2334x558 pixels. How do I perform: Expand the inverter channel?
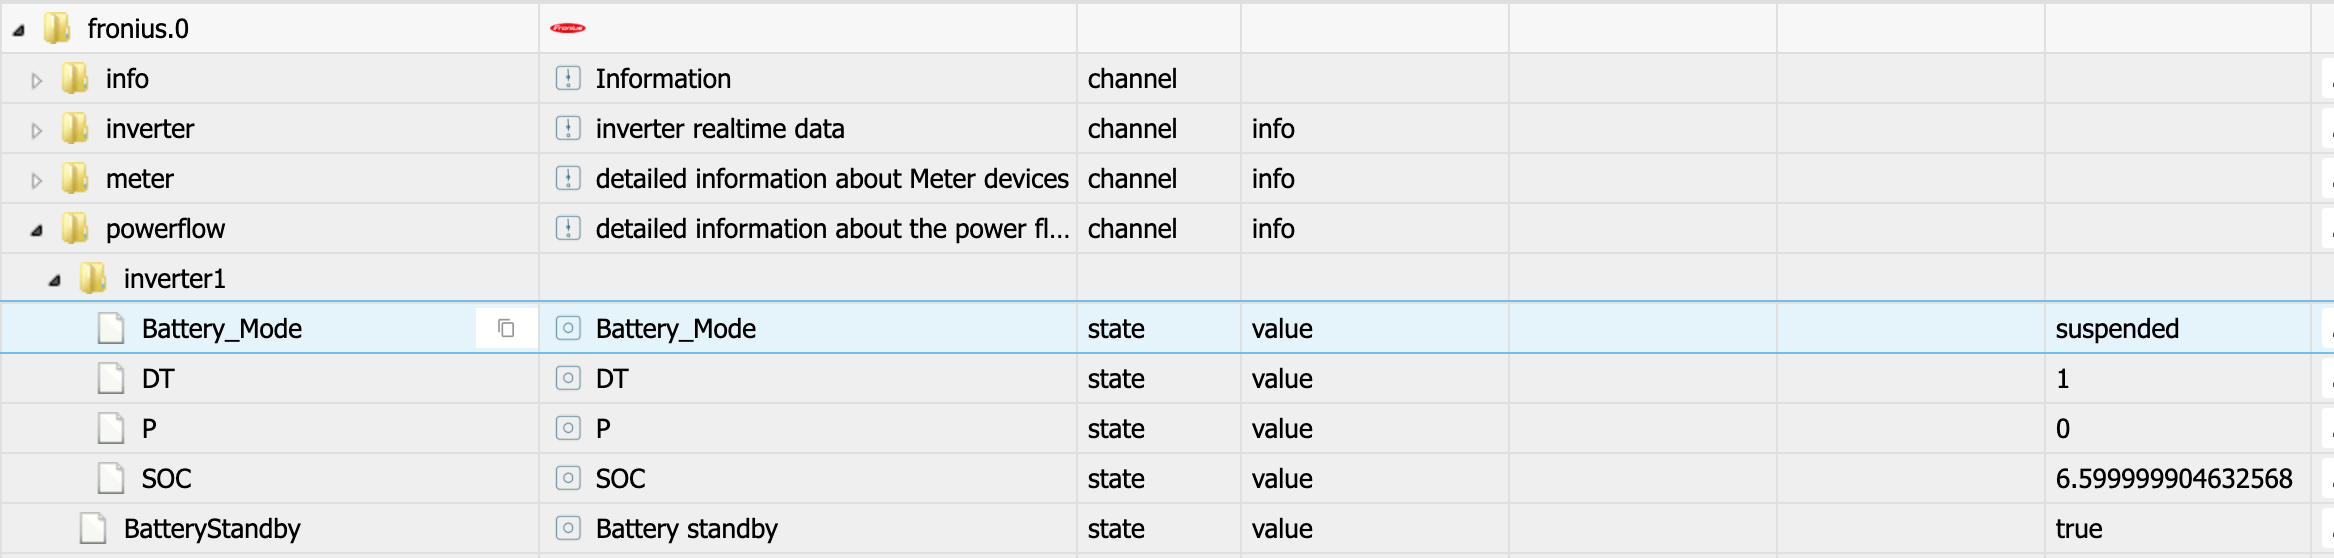pyautogui.click(x=37, y=130)
